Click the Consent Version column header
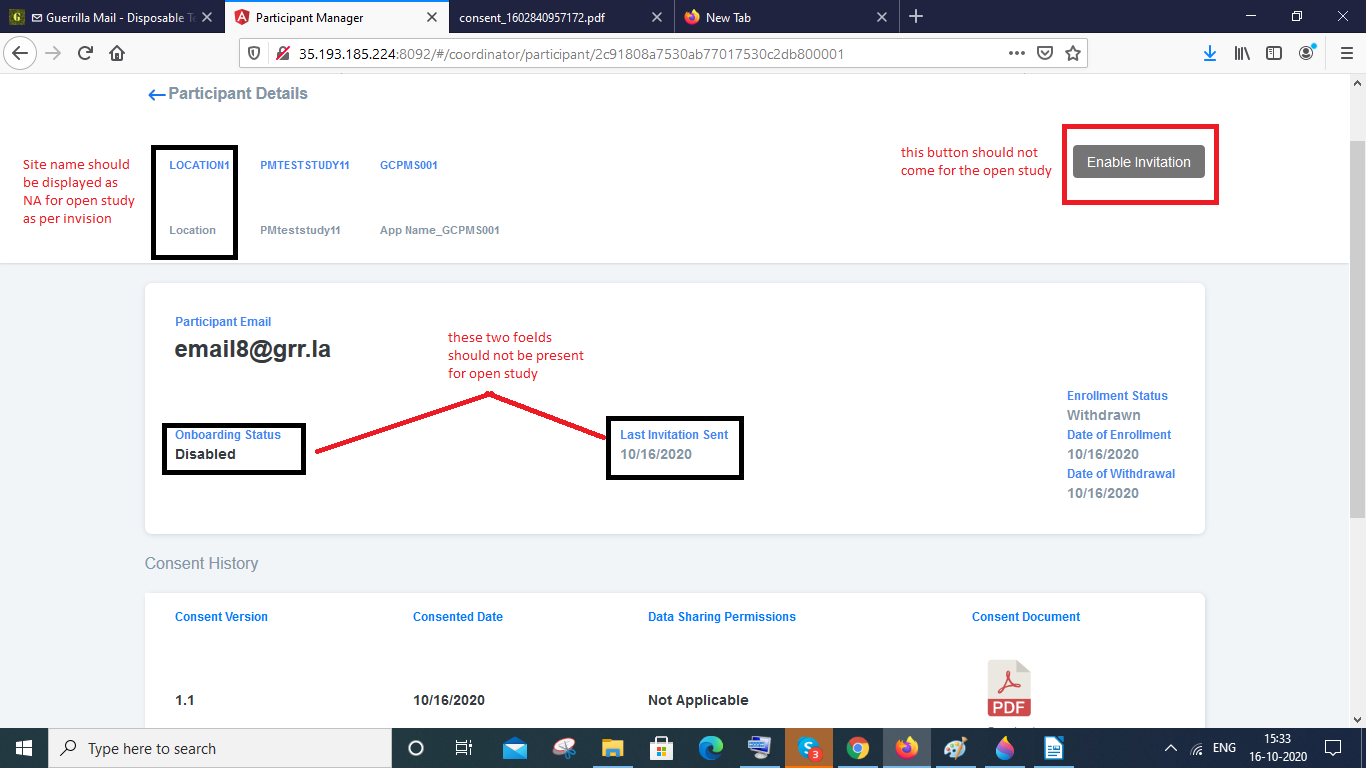This screenshot has height=768, width=1366. [221, 617]
